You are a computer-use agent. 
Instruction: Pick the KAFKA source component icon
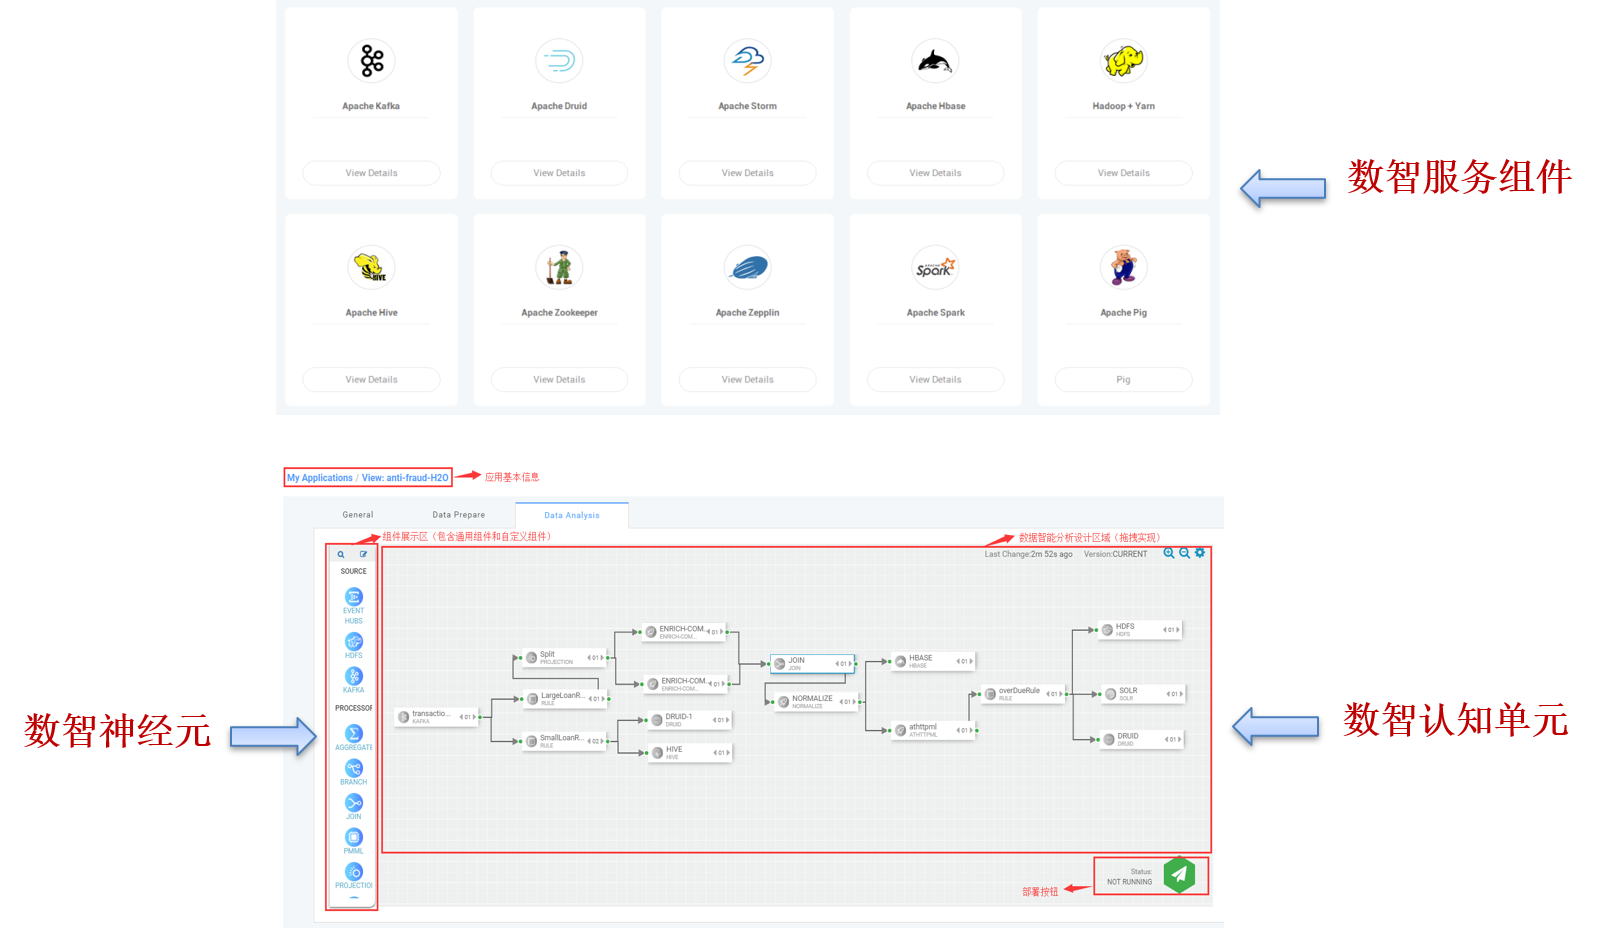pyautogui.click(x=354, y=676)
